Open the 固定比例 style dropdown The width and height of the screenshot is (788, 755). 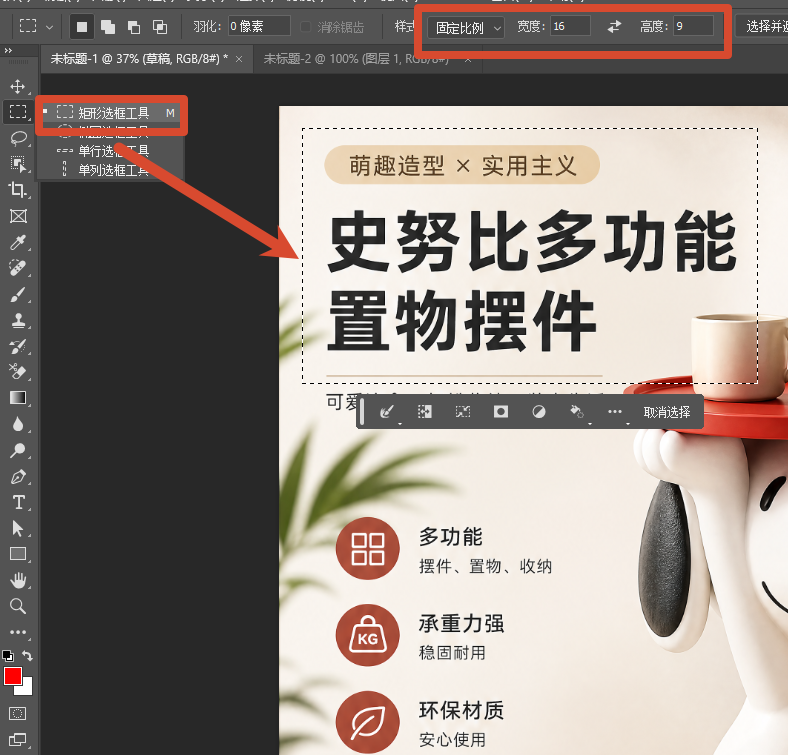[465, 28]
